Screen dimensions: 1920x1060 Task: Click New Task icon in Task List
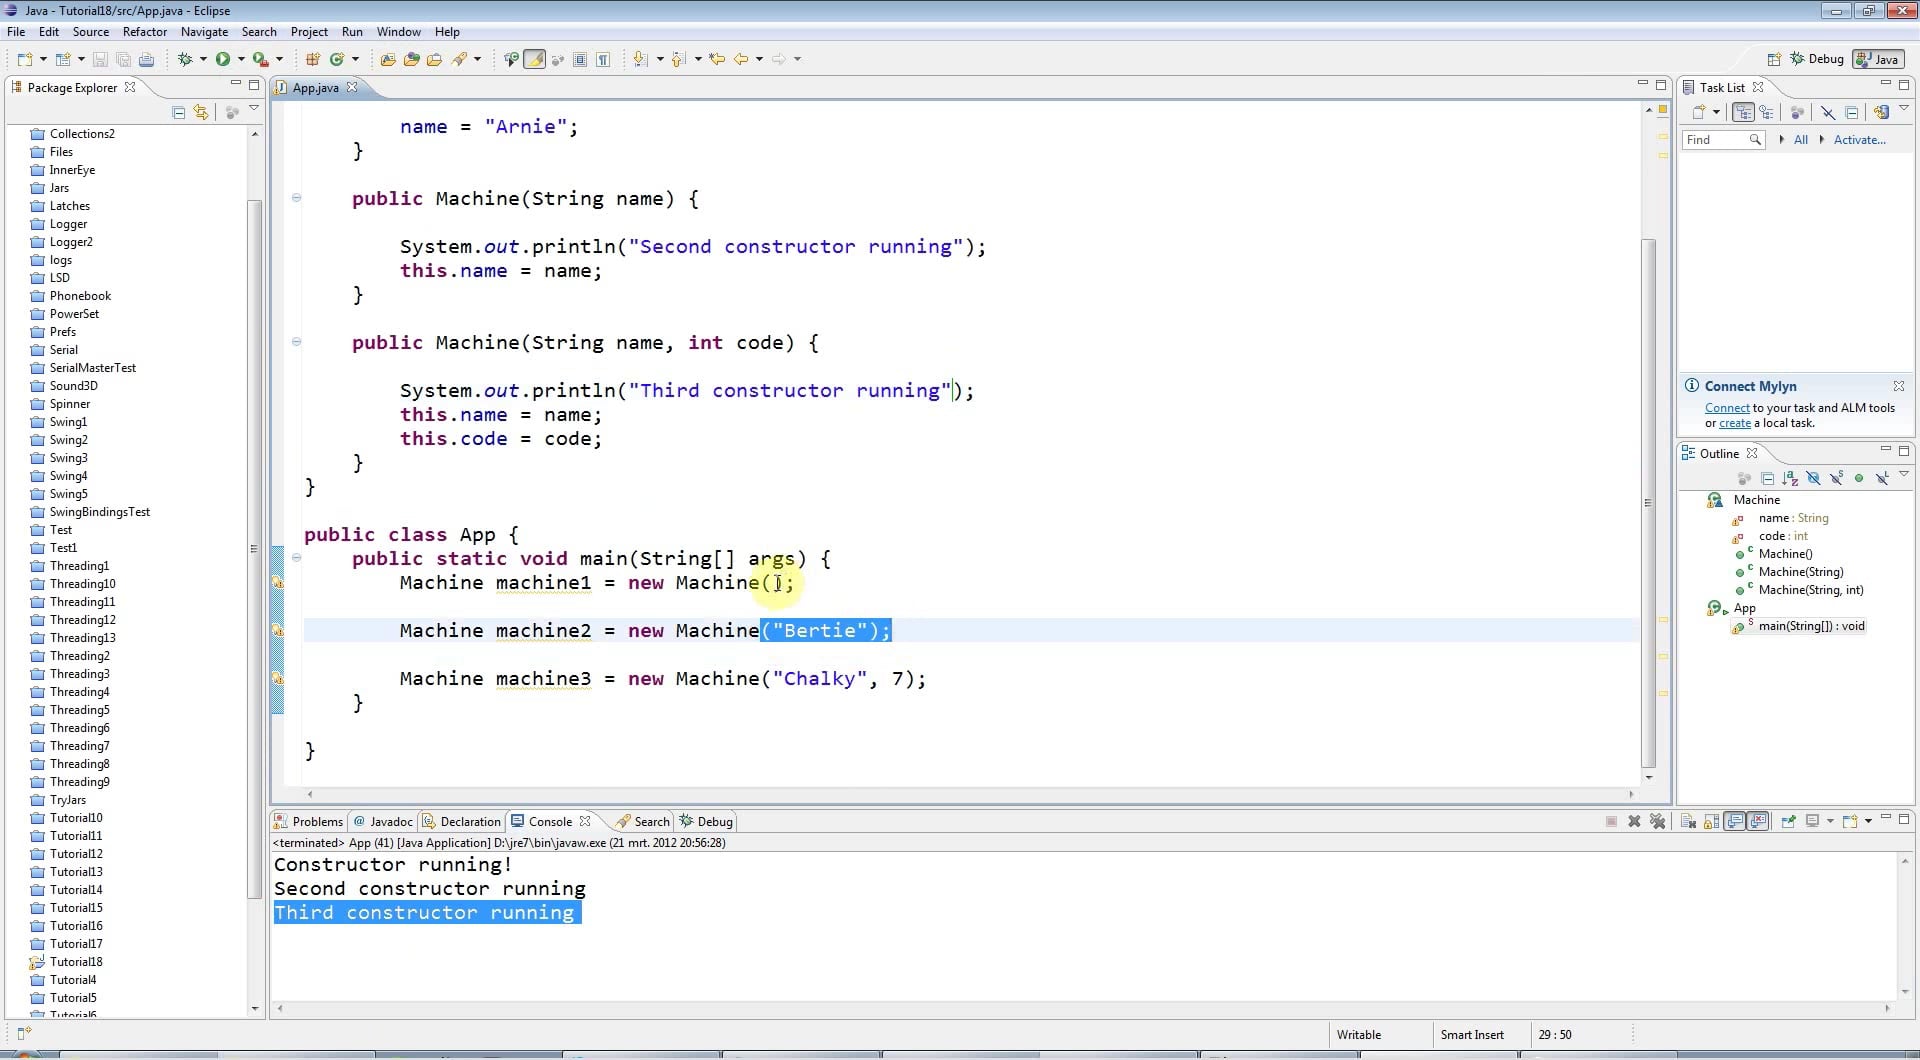tap(1698, 112)
